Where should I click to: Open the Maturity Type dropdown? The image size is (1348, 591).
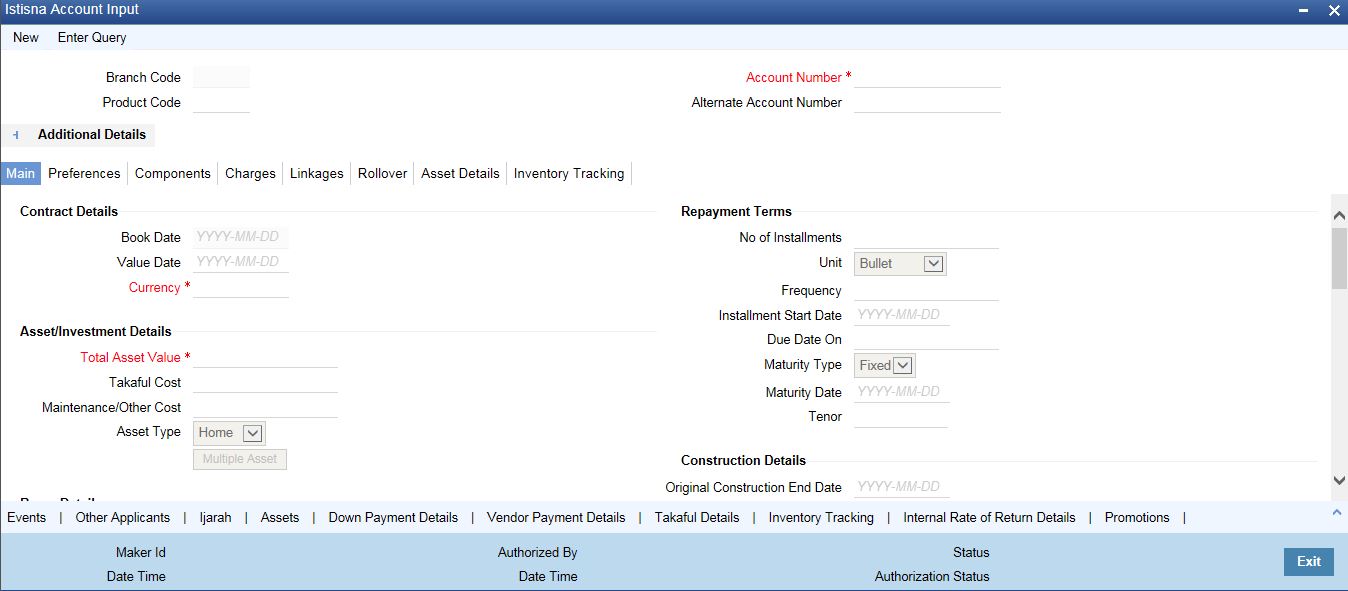click(884, 366)
